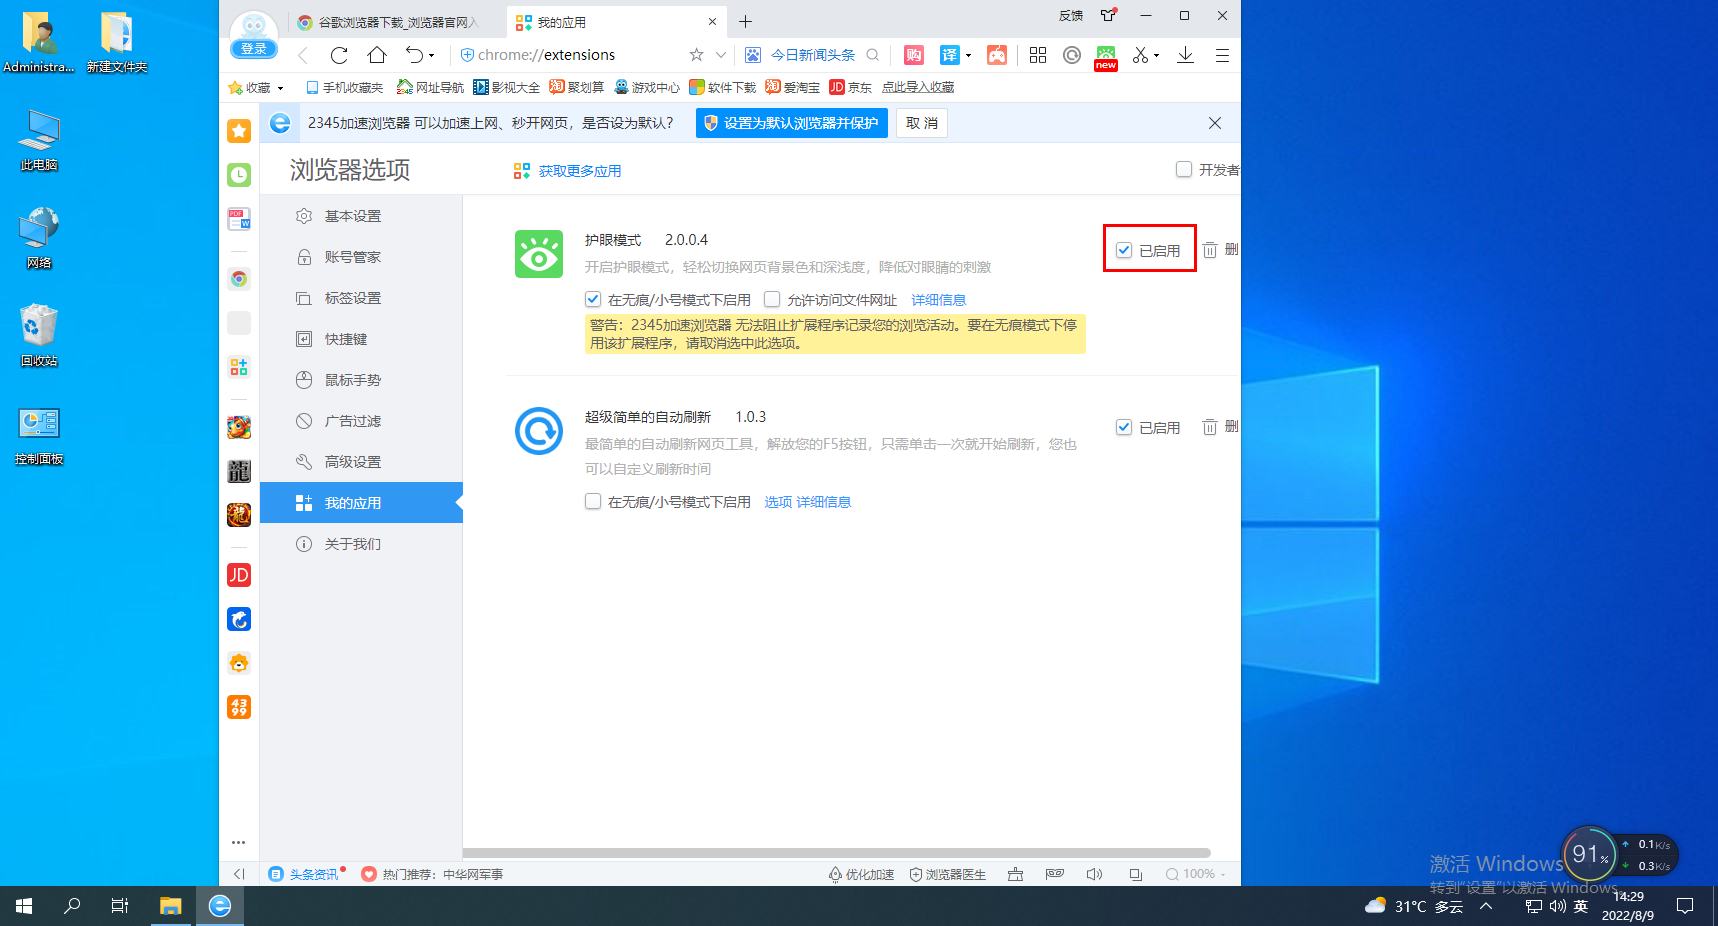
Task: Check 超级简单的自动刷新 在无痕/小号模式下启用 box
Action: pos(593,501)
